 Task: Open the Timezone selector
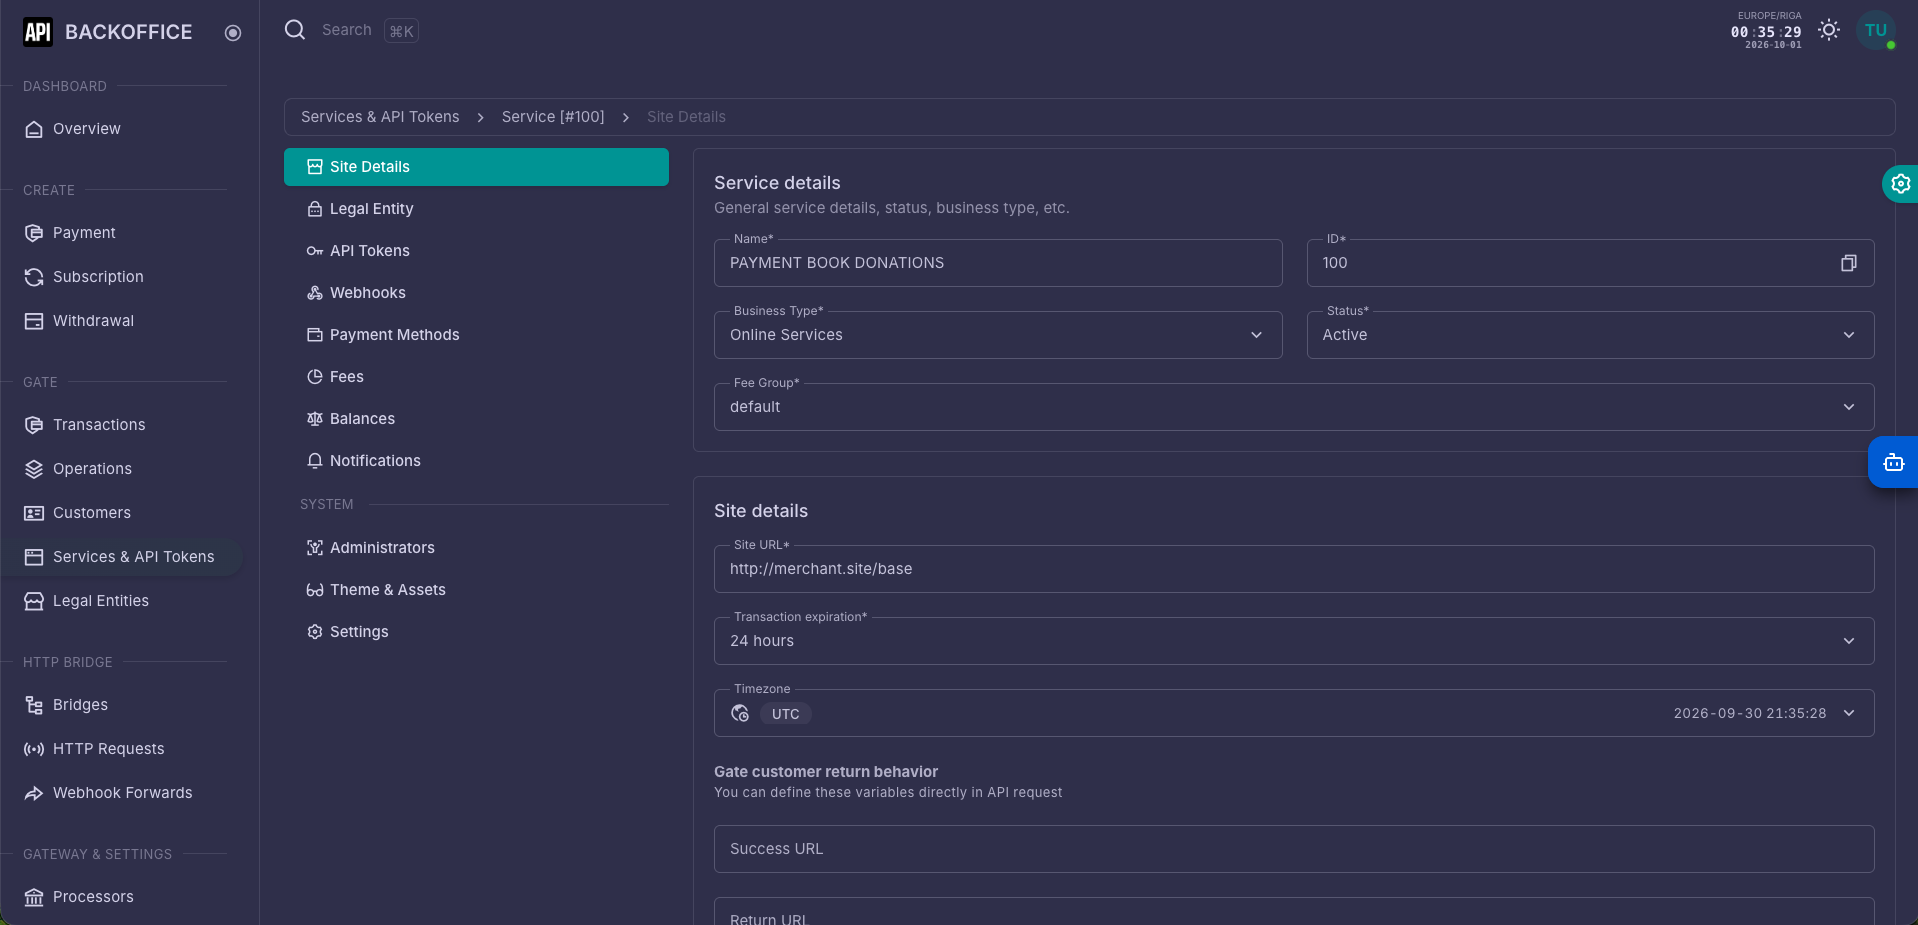(1294, 713)
